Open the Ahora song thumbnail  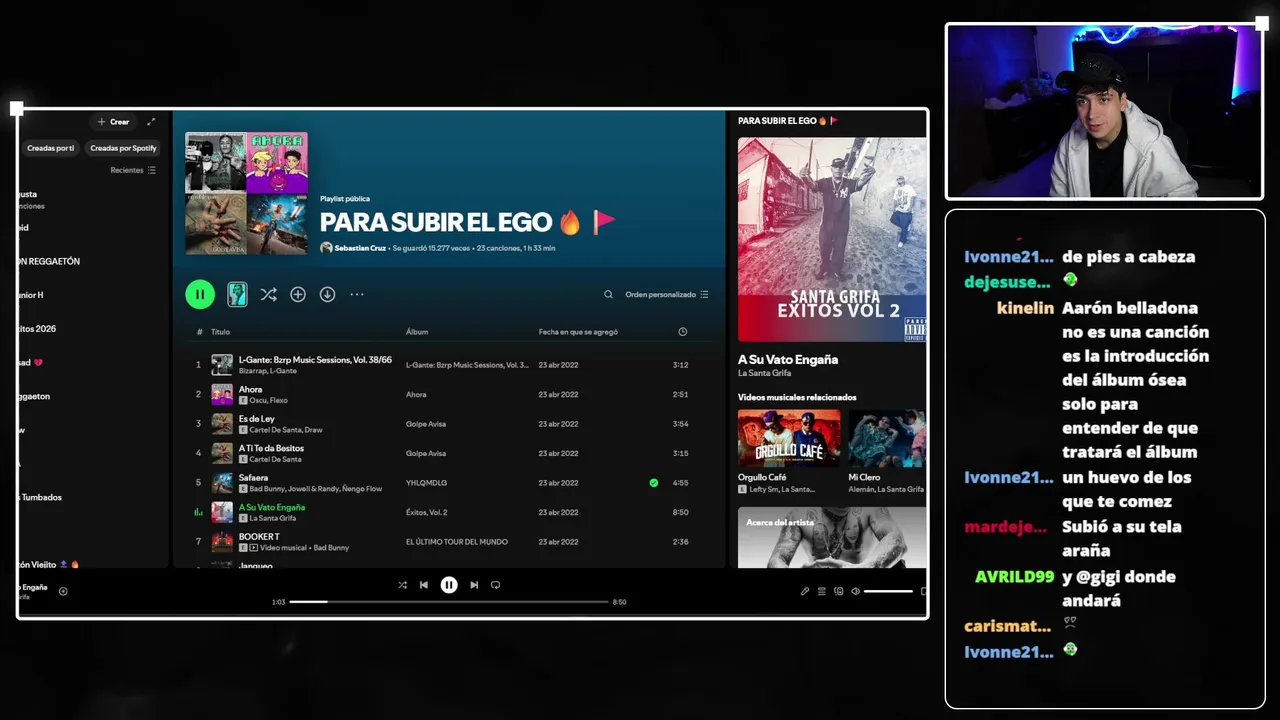(x=222, y=394)
